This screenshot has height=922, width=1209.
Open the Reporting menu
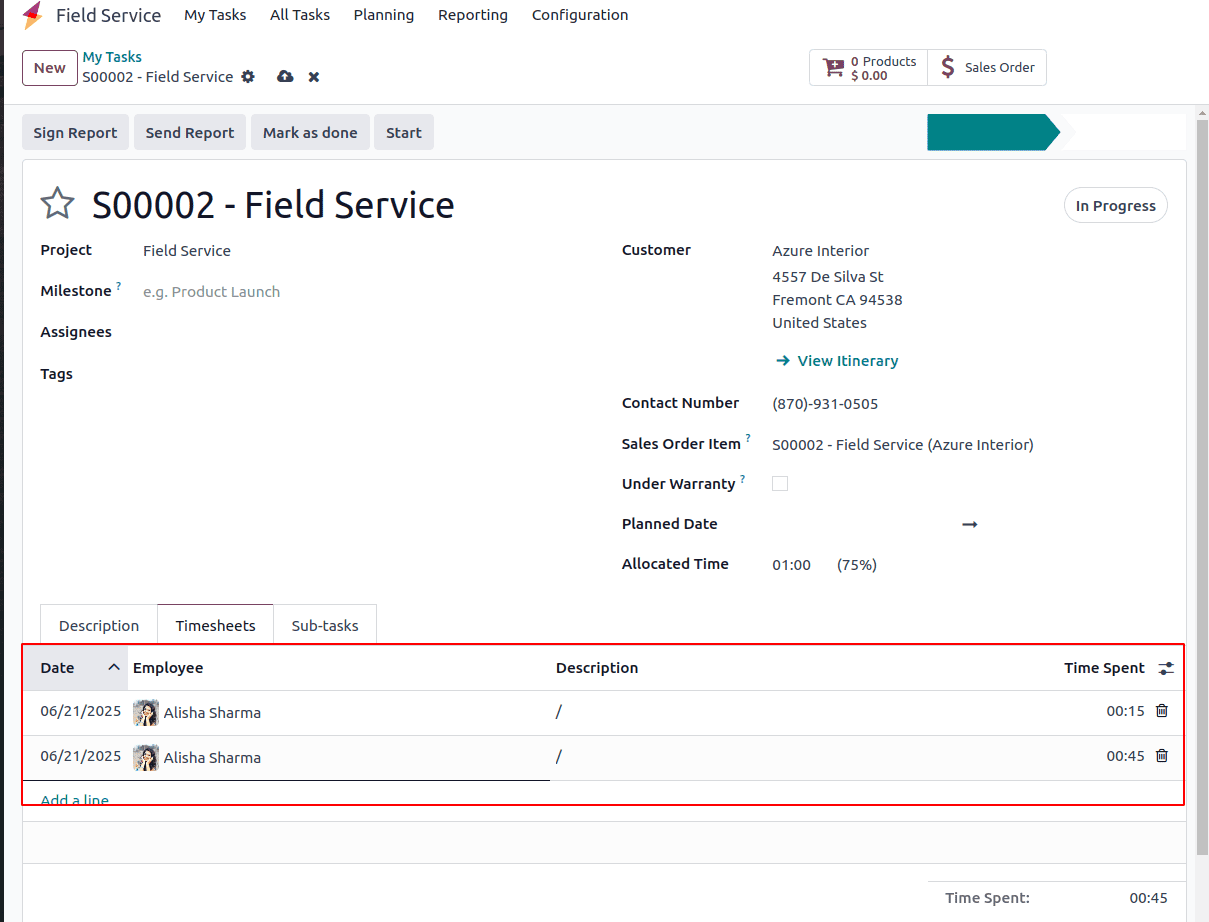(x=473, y=15)
